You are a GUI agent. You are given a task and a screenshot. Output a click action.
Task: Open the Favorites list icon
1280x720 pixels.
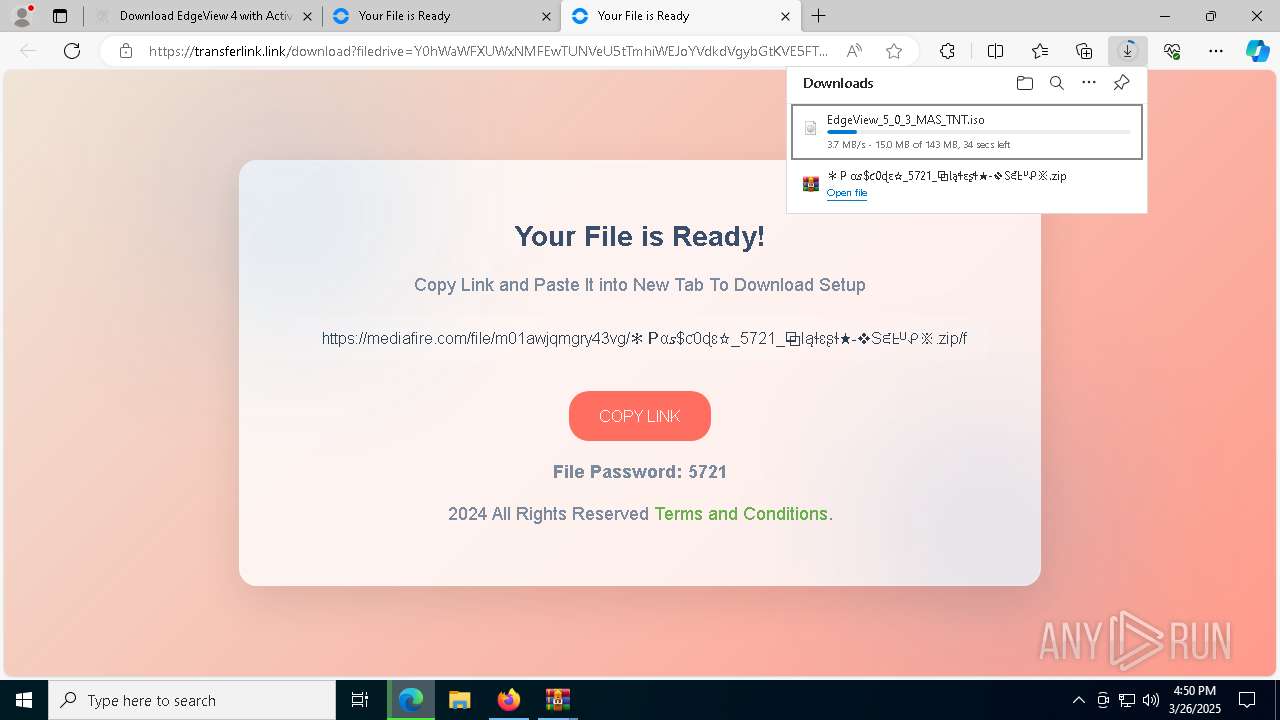click(x=1040, y=51)
